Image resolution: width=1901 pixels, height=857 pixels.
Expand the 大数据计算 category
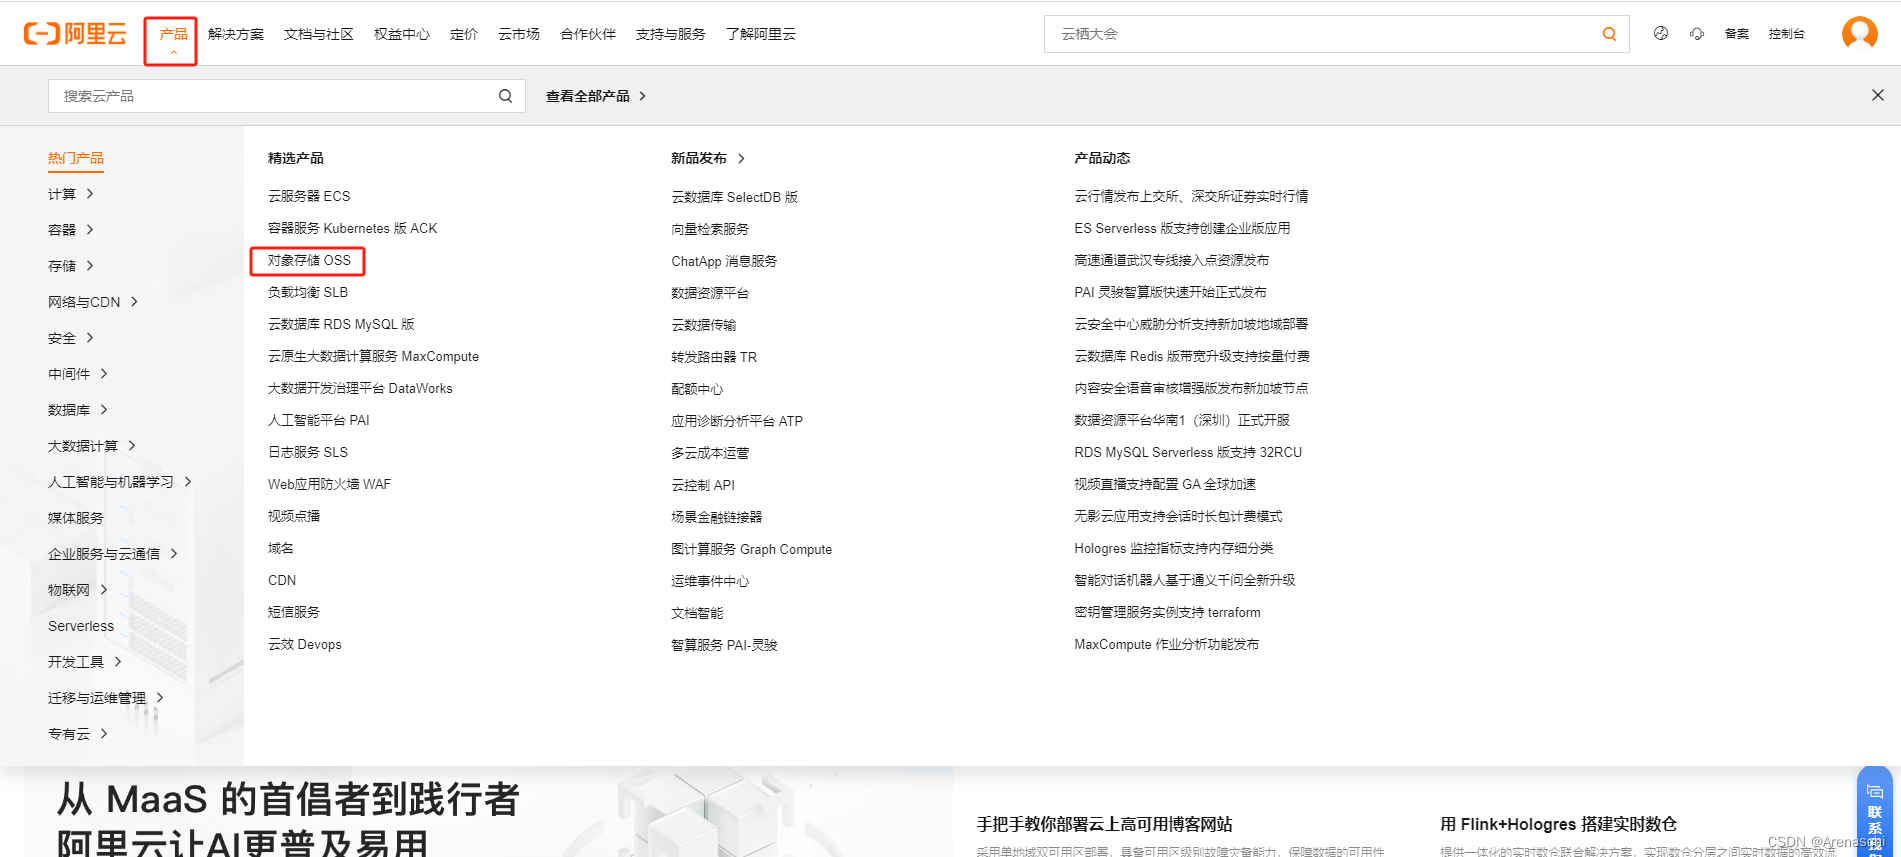coord(92,446)
